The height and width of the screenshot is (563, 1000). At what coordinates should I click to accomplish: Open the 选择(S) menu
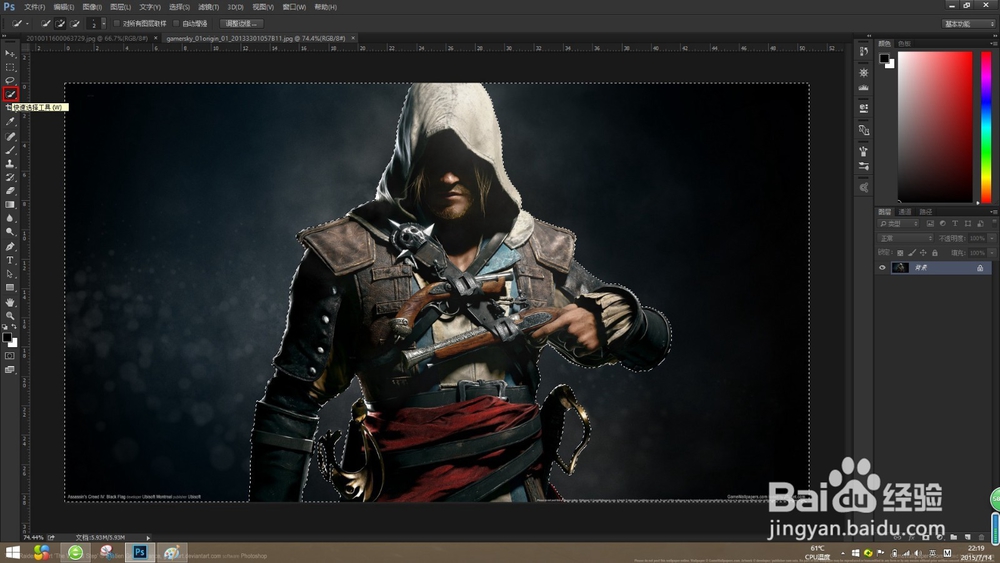[179, 7]
